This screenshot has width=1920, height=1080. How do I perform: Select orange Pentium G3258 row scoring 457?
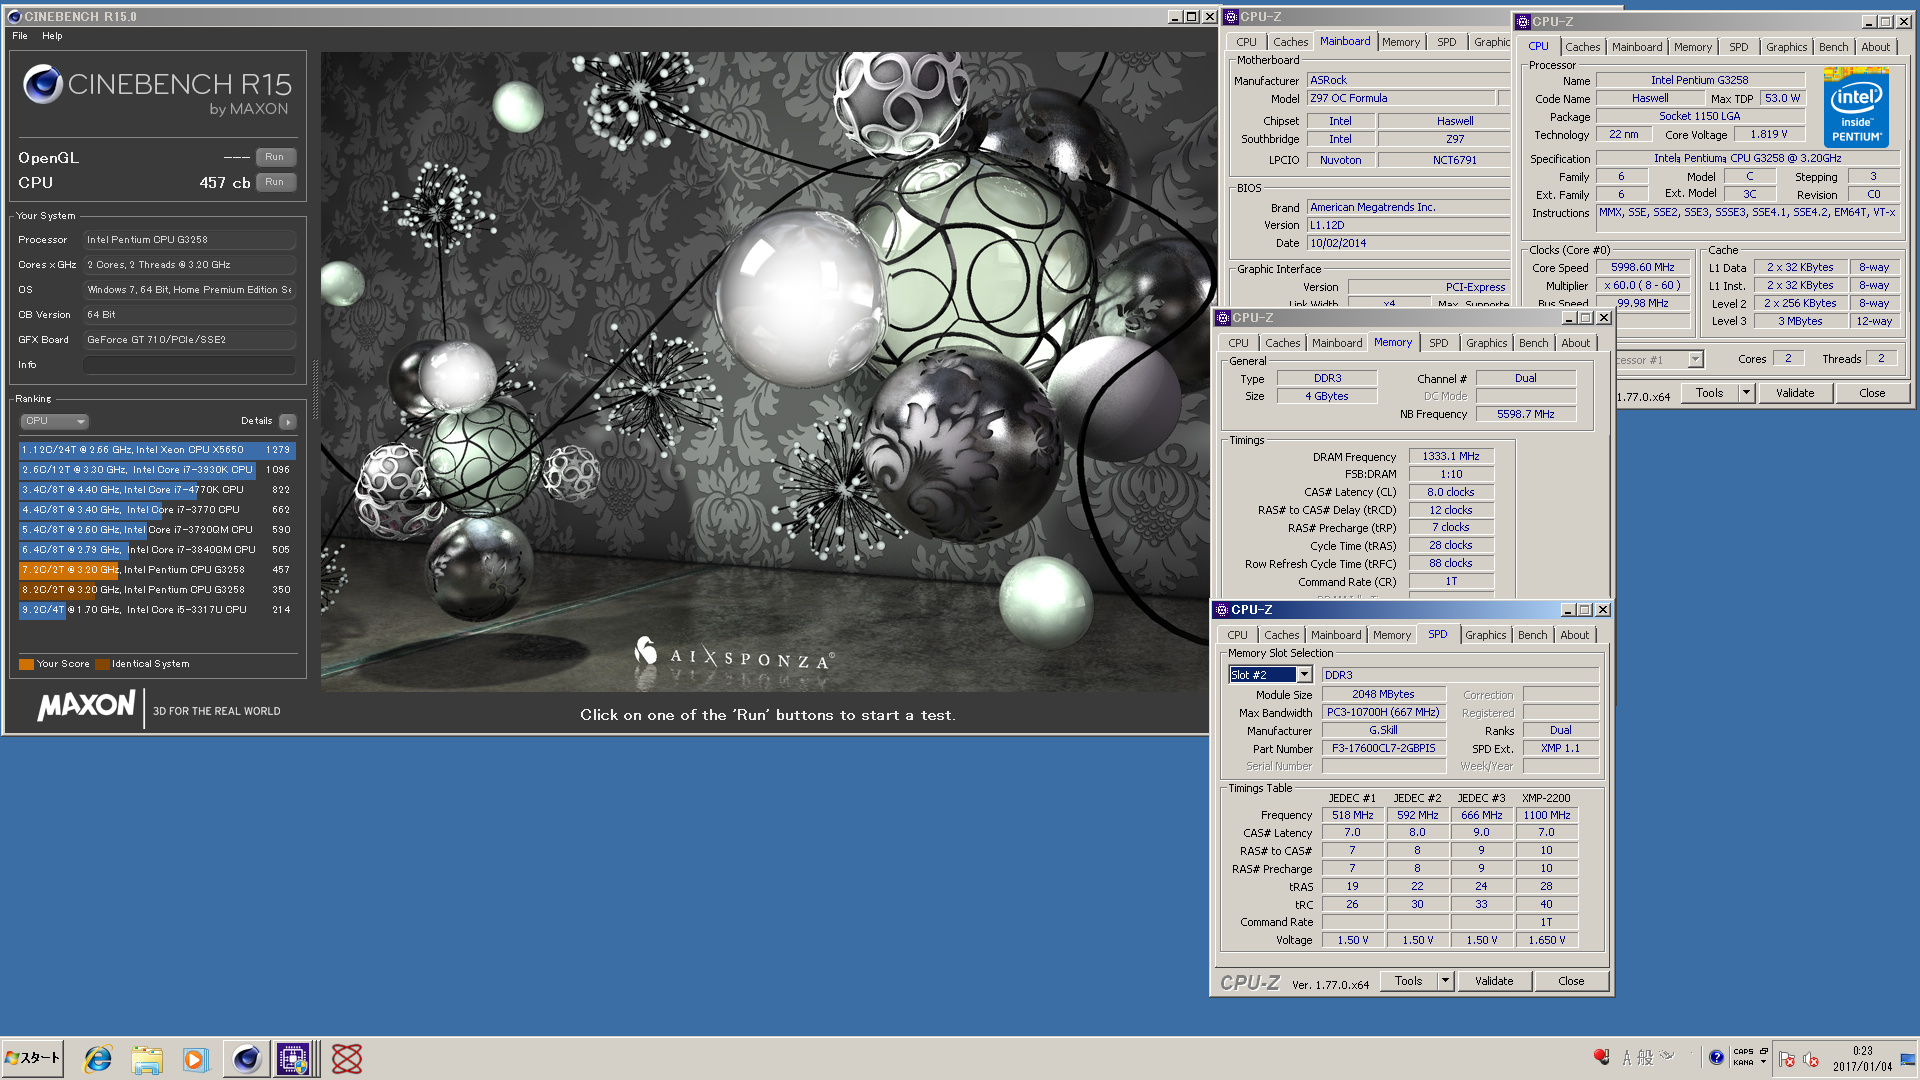coord(157,570)
